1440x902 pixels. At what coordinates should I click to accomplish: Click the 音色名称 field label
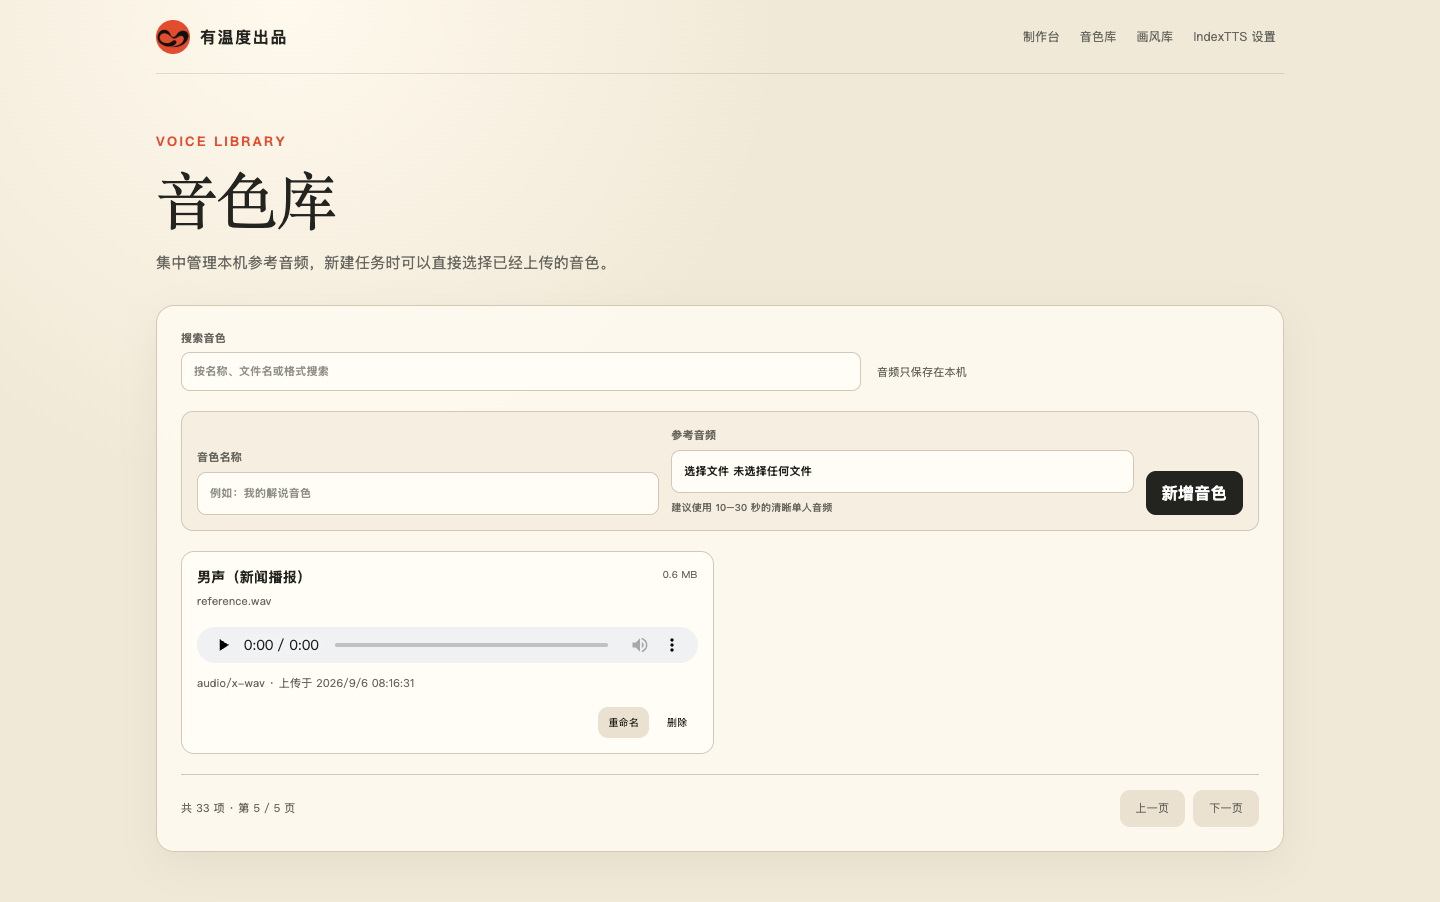219,457
